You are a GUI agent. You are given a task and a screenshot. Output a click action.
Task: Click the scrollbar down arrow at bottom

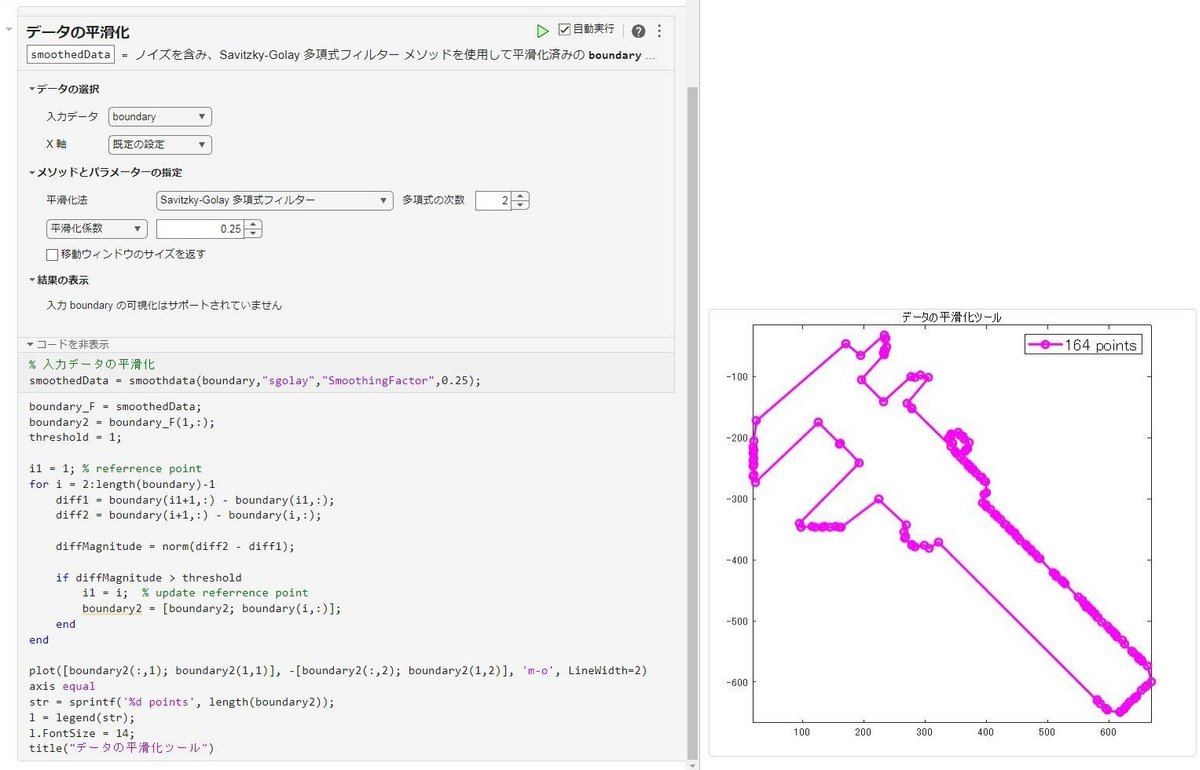click(x=692, y=764)
